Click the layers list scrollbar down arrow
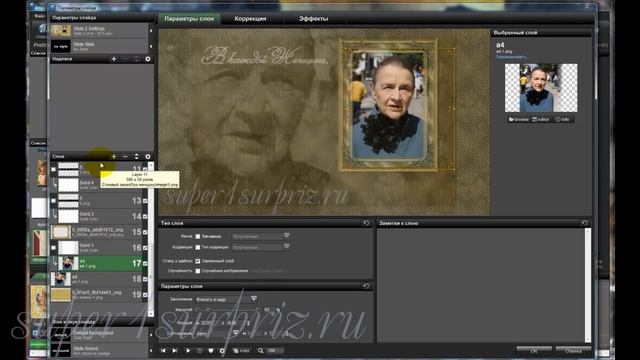The height and width of the screenshot is (360, 640). [x=151, y=313]
